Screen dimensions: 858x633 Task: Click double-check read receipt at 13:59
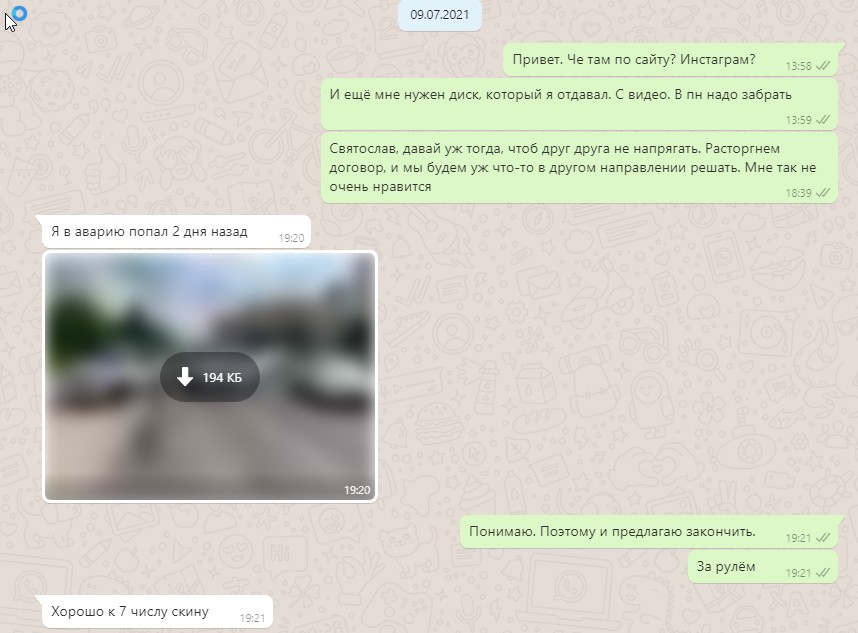pyautogui.click(x=822, y=120)
